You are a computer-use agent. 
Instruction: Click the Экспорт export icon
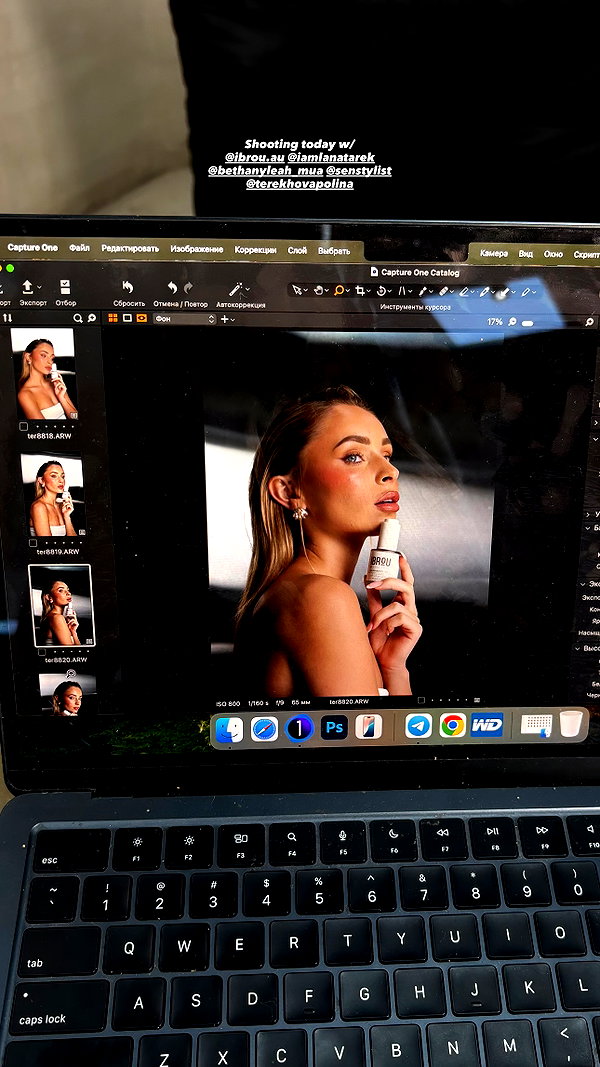pos(27,286)
